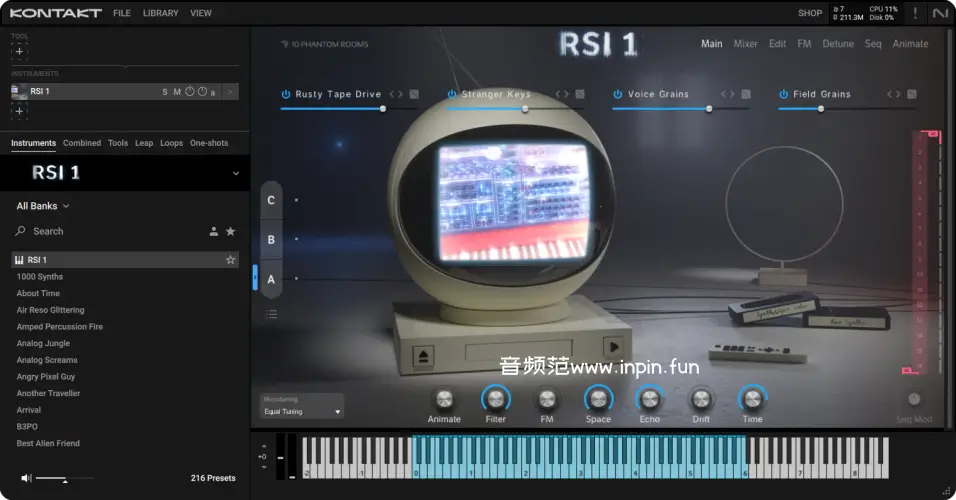Randomize the Stranger Keys sound source

(x=580, y=94)
